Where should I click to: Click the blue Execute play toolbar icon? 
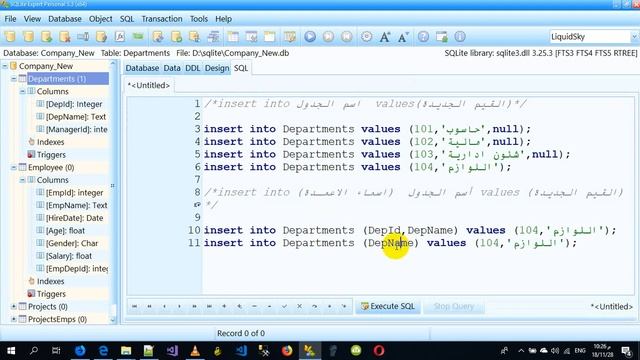coord(310,37)
